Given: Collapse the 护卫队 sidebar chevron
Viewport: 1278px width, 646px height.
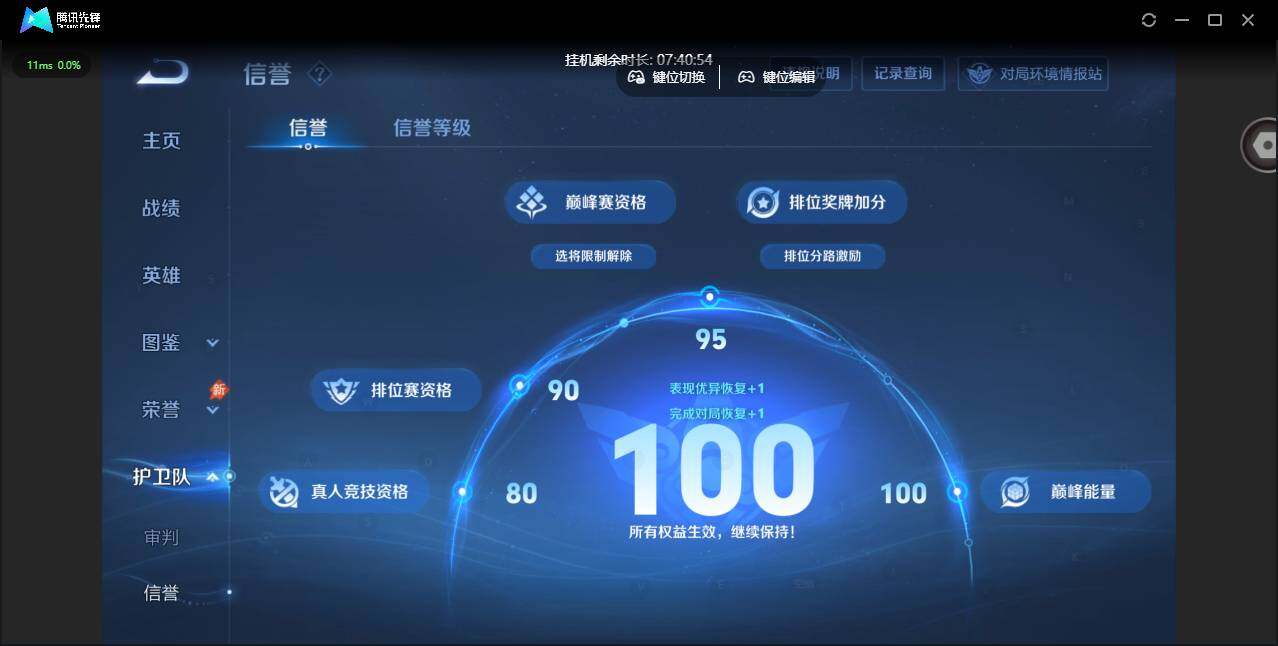Looking at the screenshot, I should click(212, 477).
